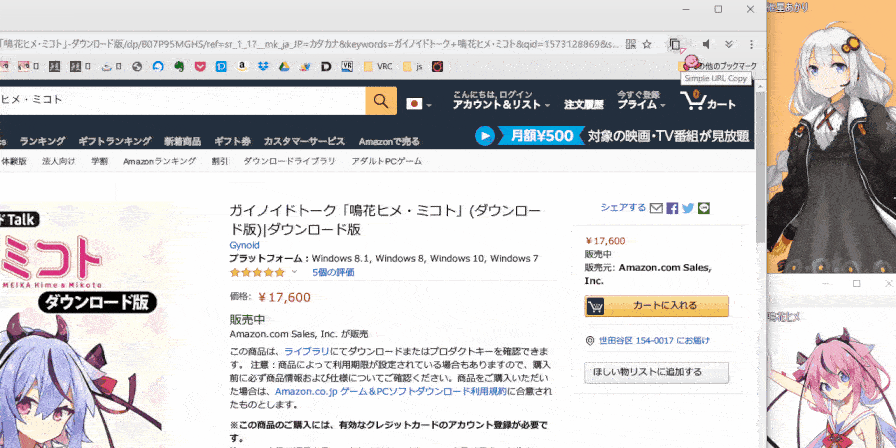Screen dimensions: 896x448
Task: Click the シェアする share link
Action: click(623, 208)
